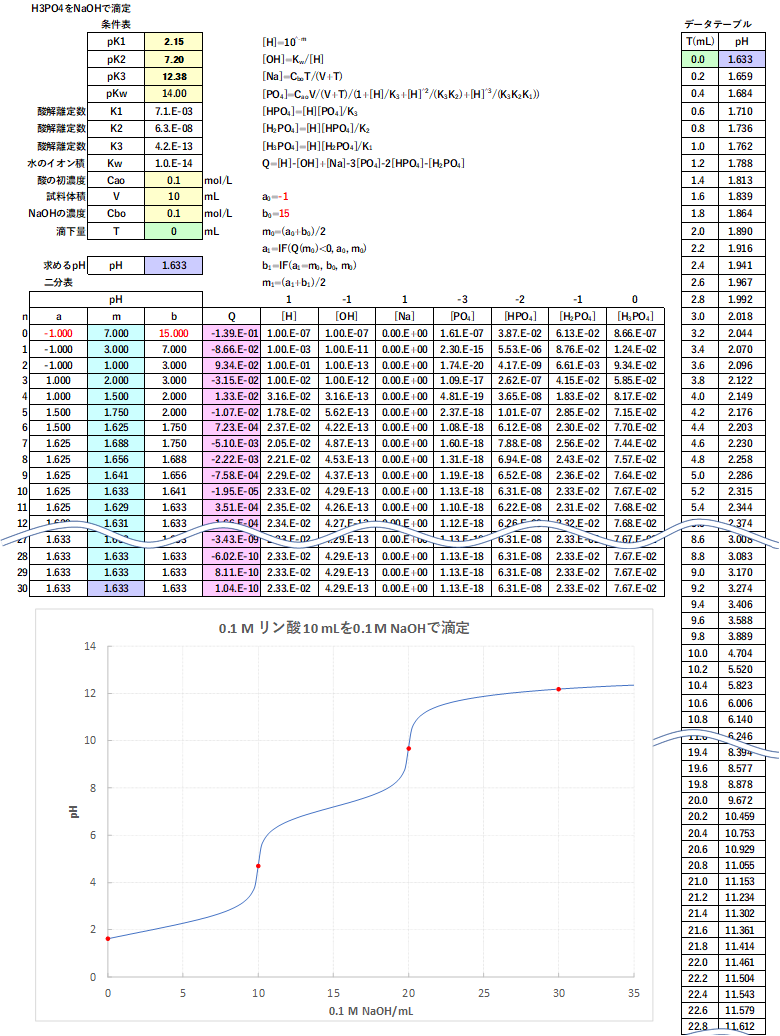Select the x-axis title 0.1 M NaOH/mL
The width and height of the screenshot is (780, 1036).
click(x=371, y=1011)
